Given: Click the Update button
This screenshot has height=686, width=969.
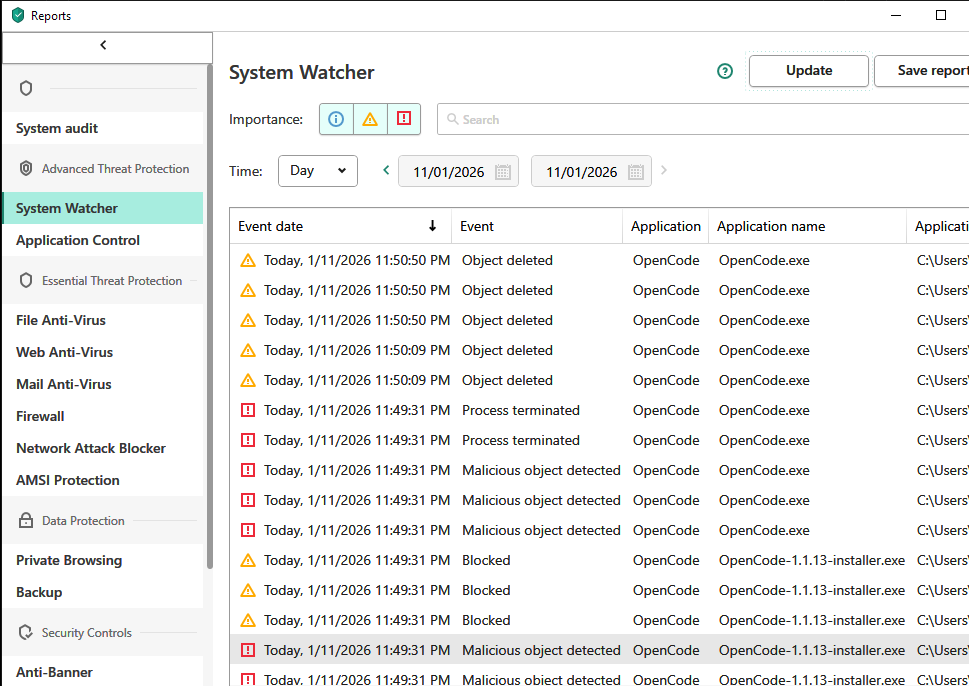Looking at the screenshot, I should (809, 71).
